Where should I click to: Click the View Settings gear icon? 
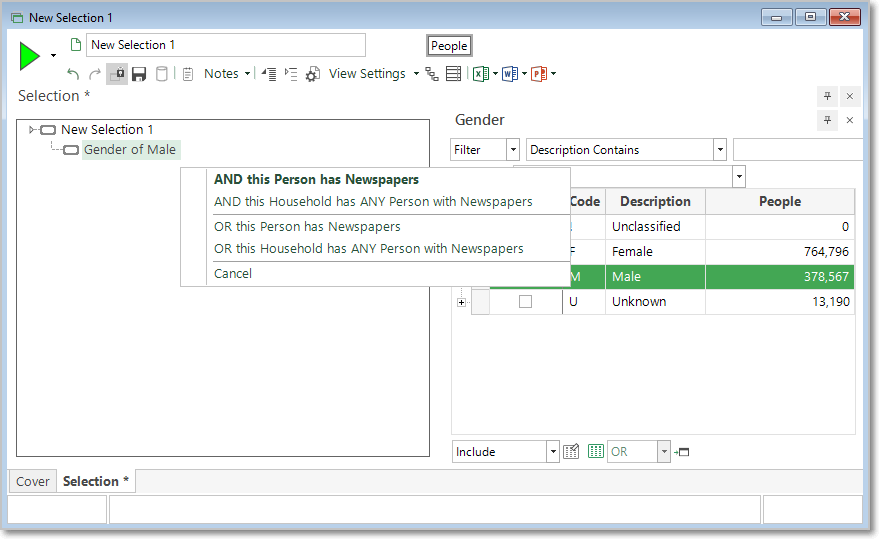click(313, 74)
